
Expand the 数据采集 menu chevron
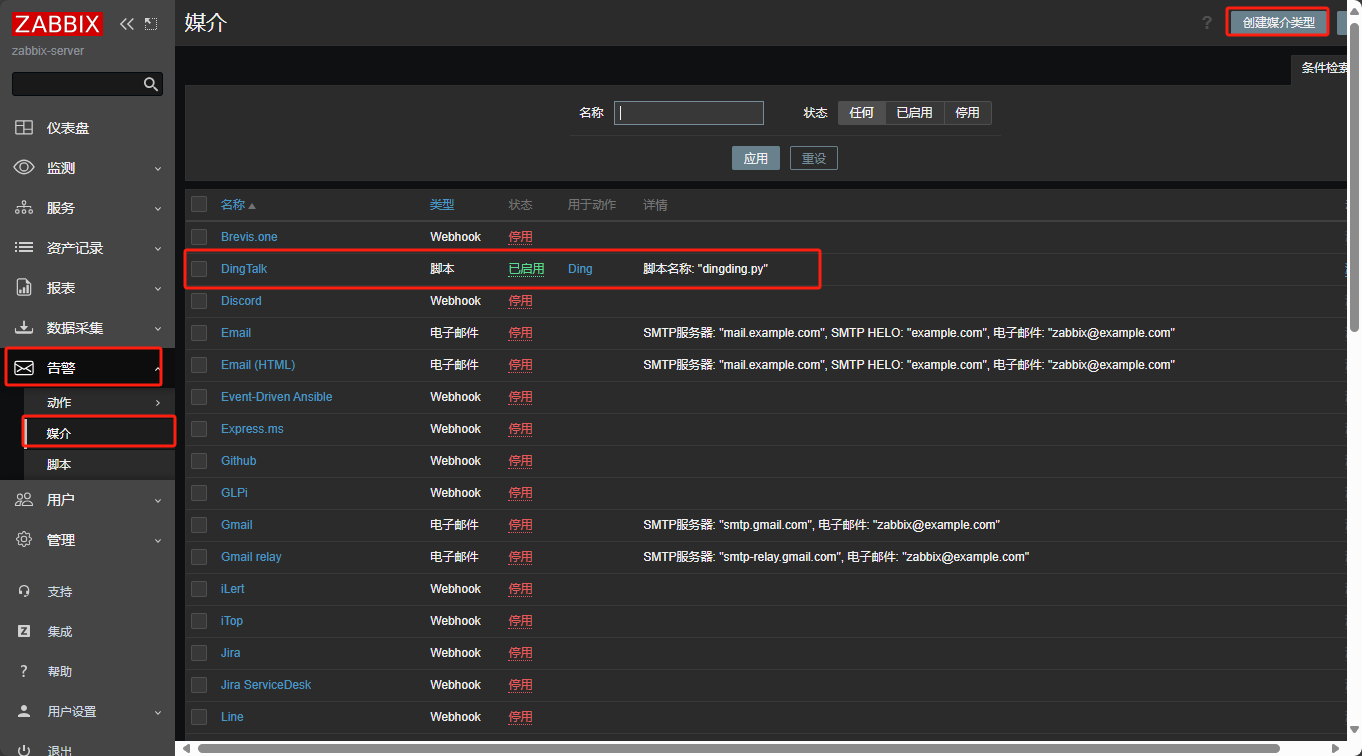click(158, 329)
